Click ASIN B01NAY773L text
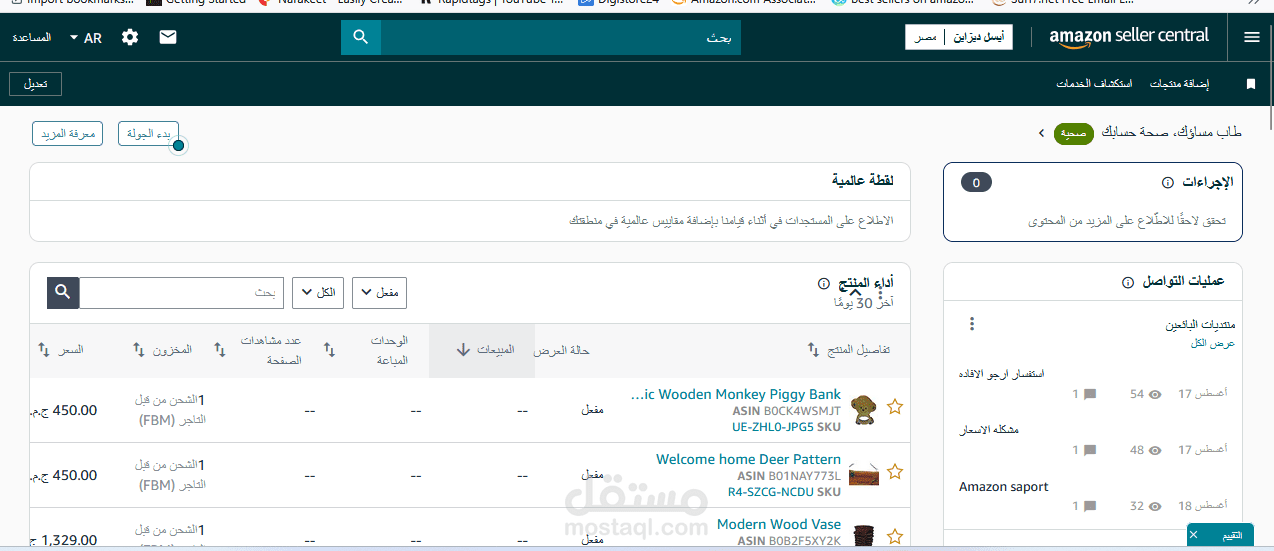The image size is (1274, 551). 789,476
